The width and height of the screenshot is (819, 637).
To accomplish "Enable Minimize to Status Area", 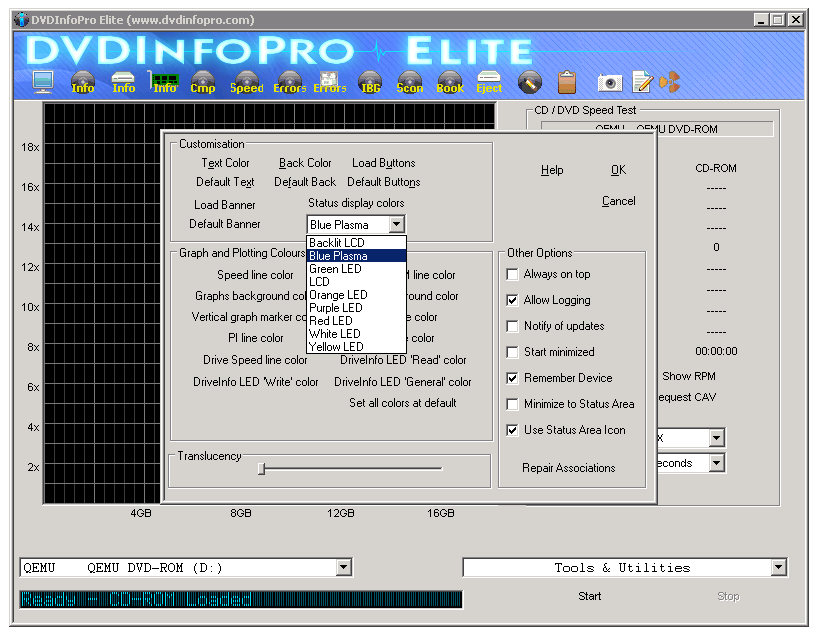I will click(512, 404).
